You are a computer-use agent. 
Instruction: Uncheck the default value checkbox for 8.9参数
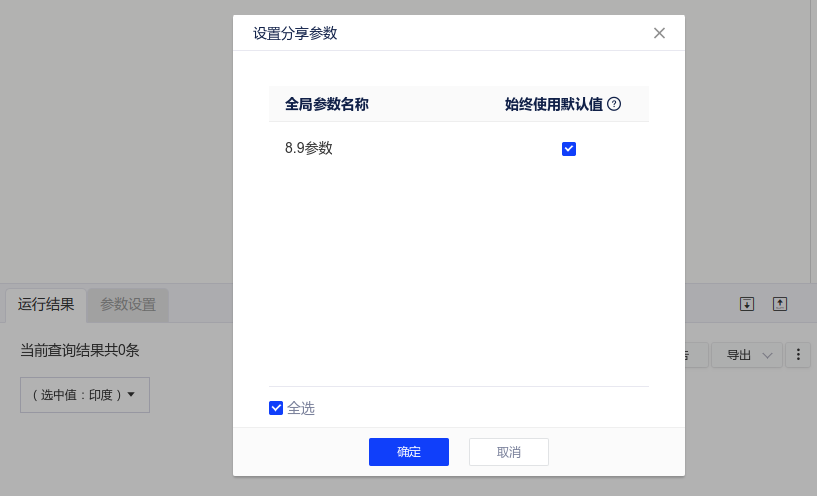click(x=569, y=149)
